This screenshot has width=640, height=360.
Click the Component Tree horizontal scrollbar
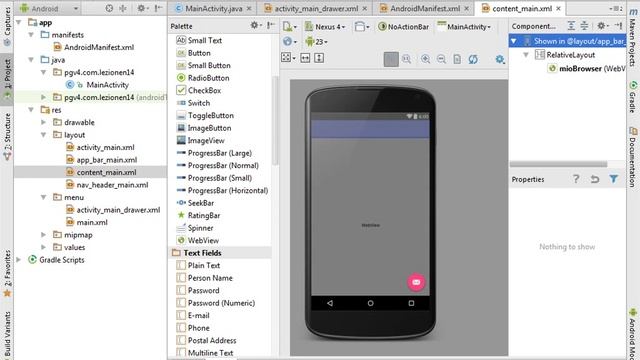pos(558,164)
